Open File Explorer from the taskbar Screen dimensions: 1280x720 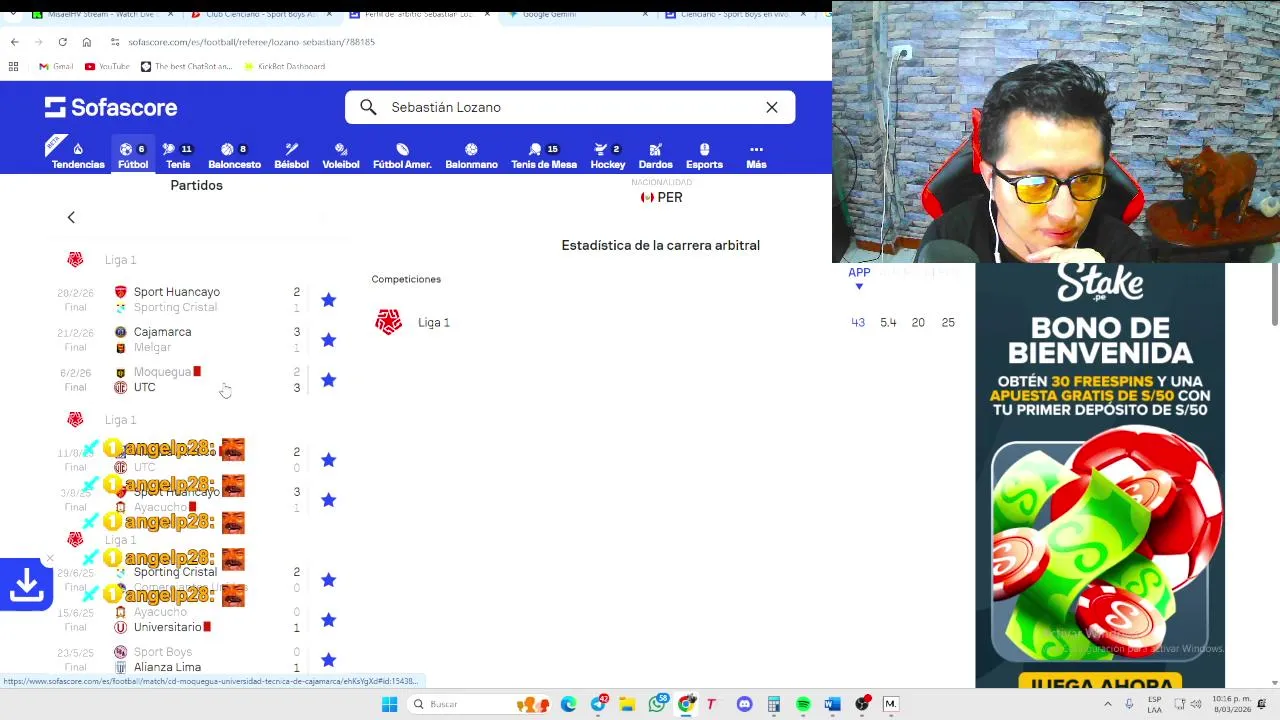click(x=628, y=704)
